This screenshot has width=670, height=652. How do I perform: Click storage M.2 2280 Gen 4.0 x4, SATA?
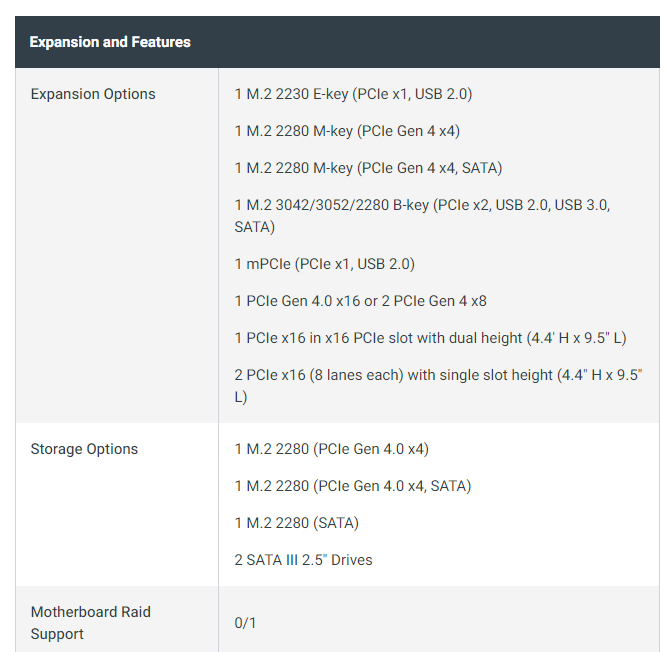pyautogui.click(x=353, y=486)
